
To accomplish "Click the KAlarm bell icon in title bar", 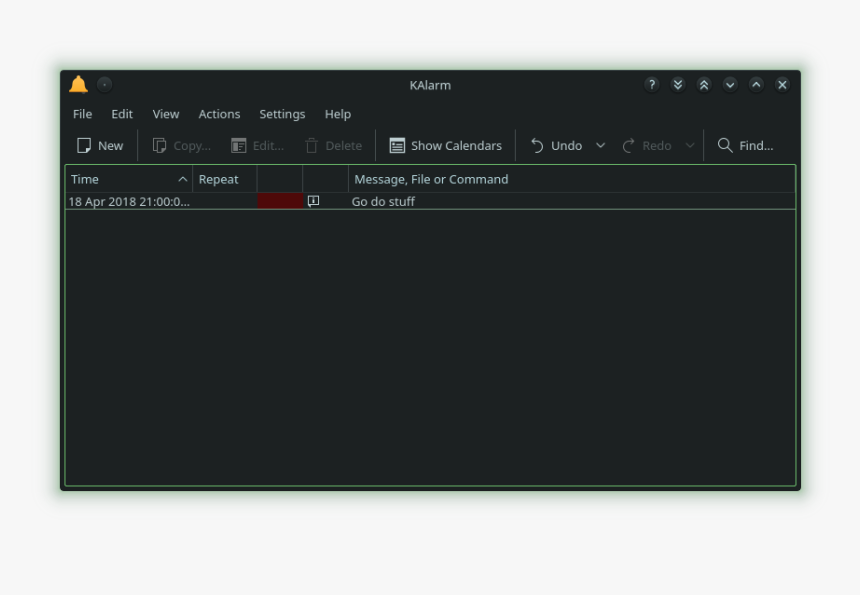I will tap(78, 84).
